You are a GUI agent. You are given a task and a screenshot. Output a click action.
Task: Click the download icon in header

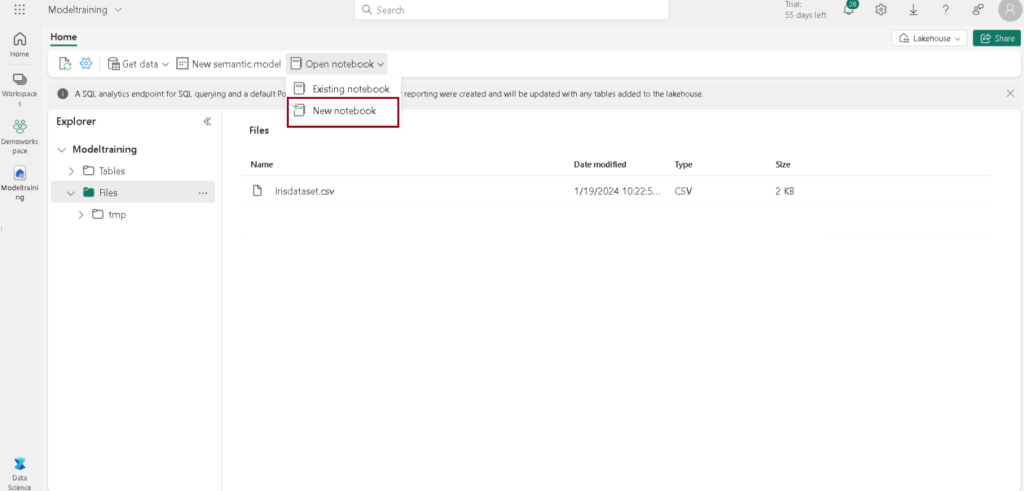pos(913,10)
